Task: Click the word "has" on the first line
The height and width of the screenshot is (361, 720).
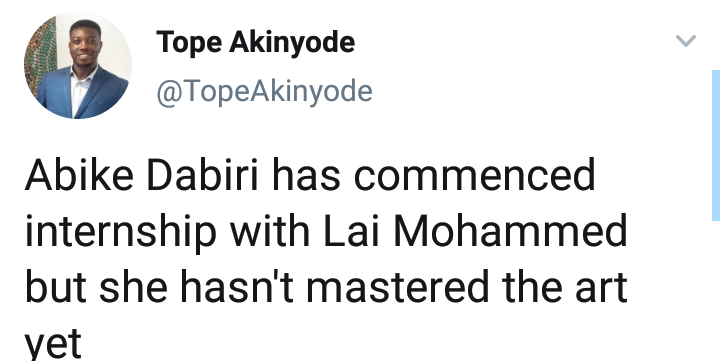Action: [x=306, y=175]
